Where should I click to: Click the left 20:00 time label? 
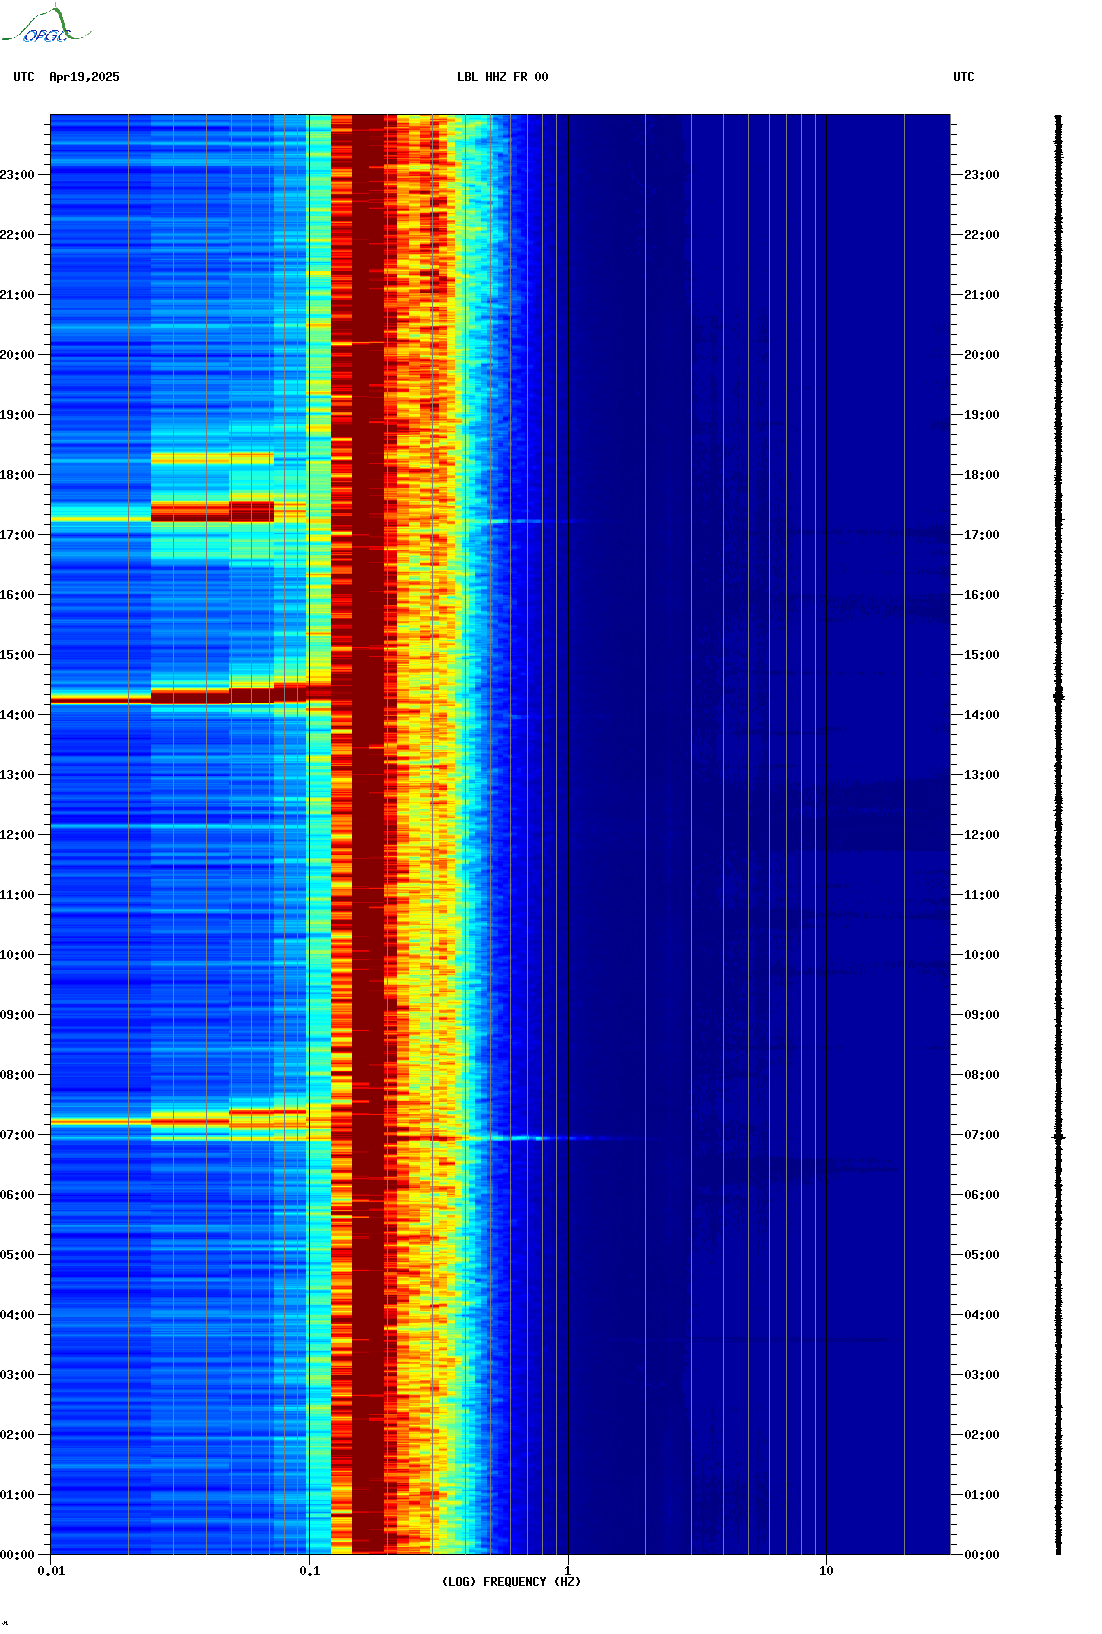coord(17,355)
